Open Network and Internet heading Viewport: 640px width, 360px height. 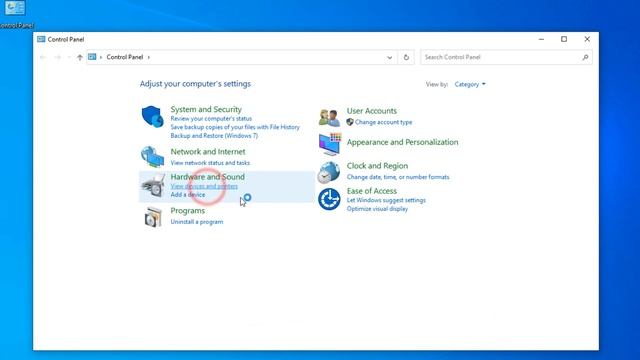[208, 151]
